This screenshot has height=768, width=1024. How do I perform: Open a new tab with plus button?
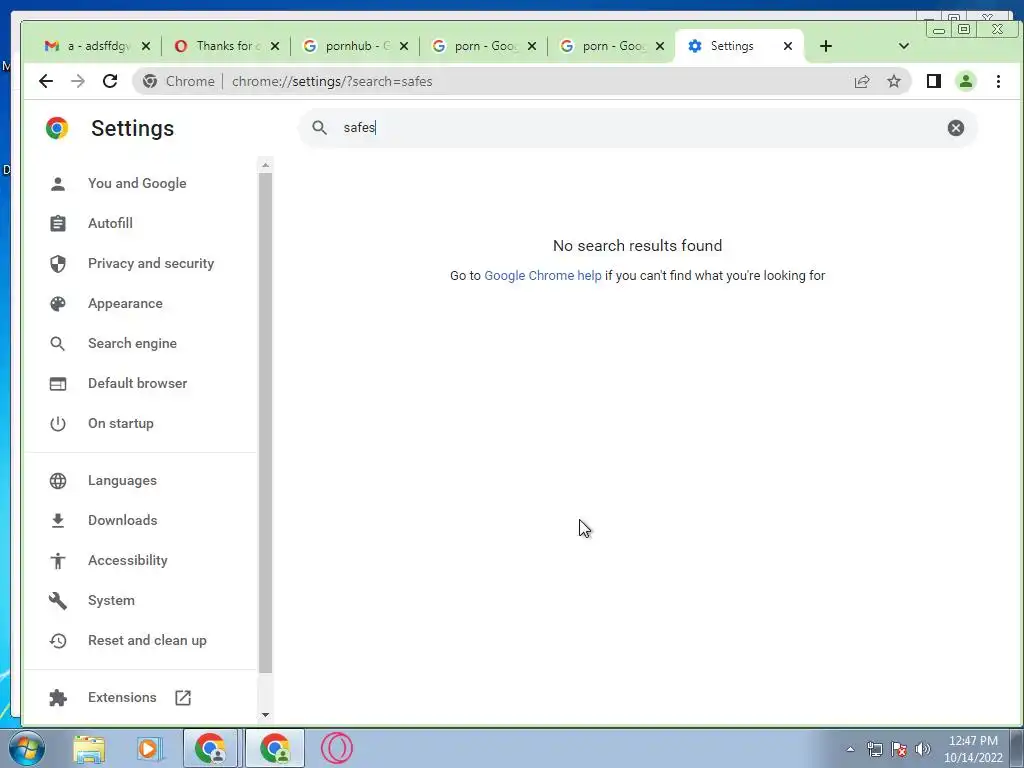[825, 46]
